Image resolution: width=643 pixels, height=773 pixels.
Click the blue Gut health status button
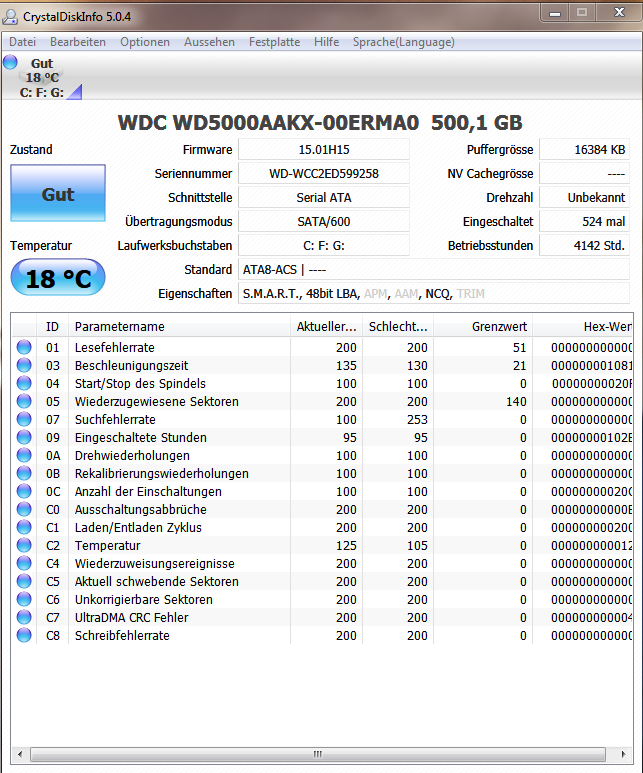(x=58, y=193)
